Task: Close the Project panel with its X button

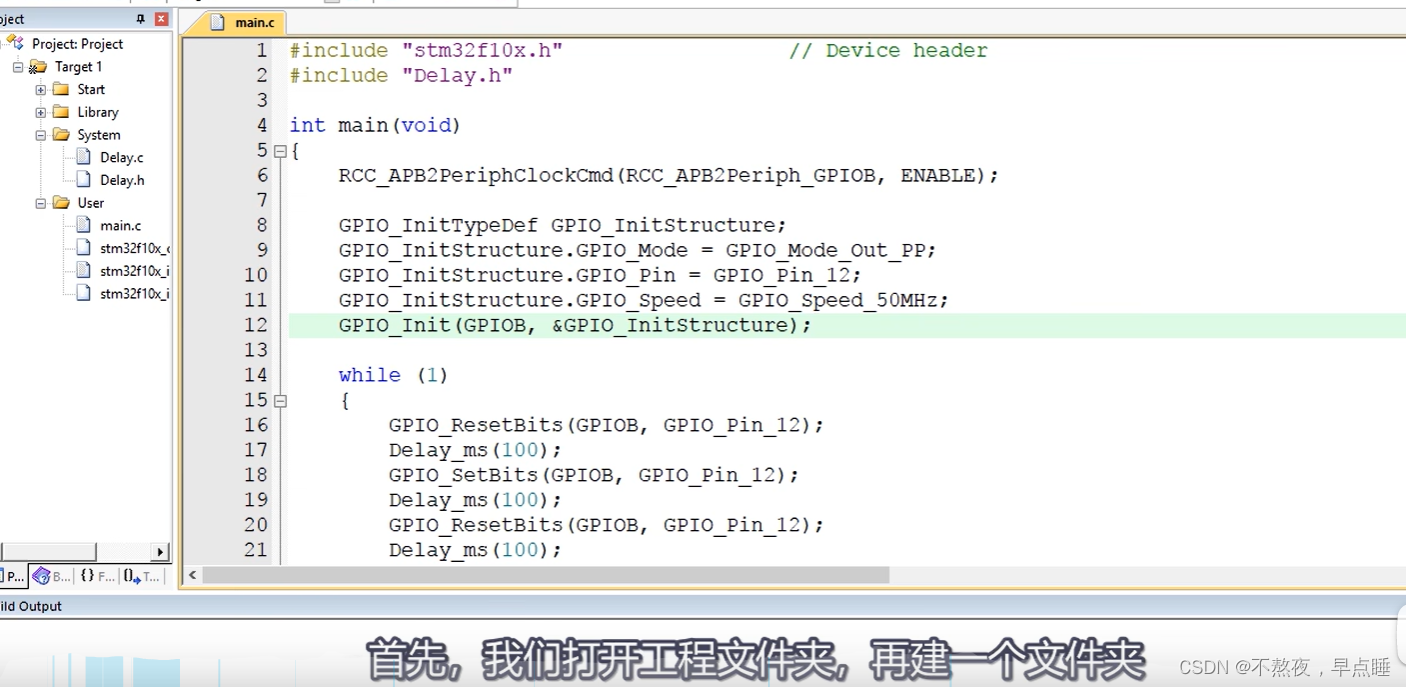Action: tap(161, 18)
